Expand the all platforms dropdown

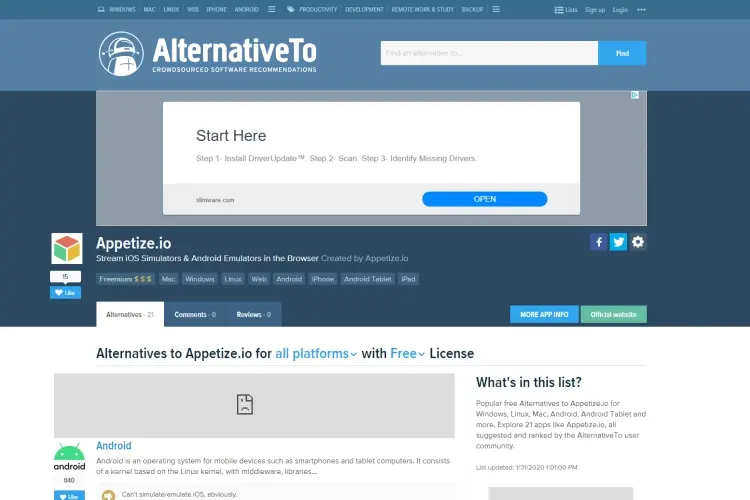click(316, 354)
